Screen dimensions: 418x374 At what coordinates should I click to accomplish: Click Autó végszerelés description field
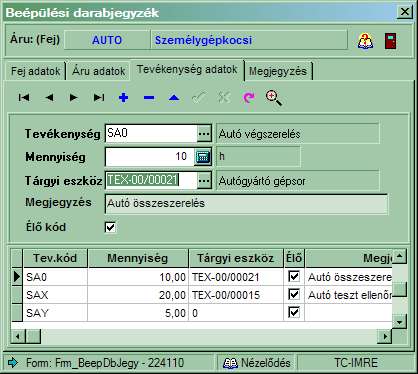pyautogui.click(x=298, y=134)
